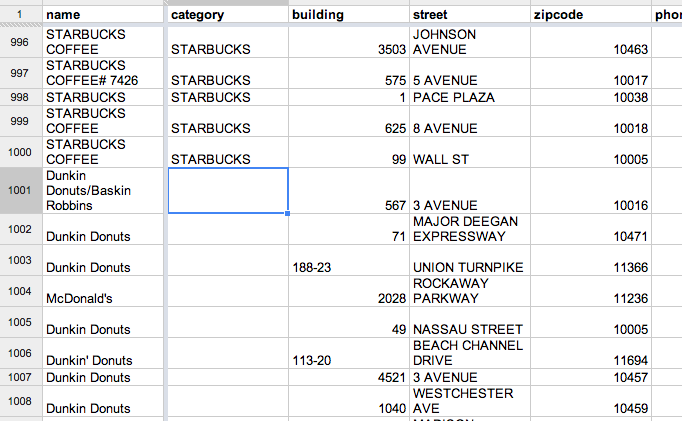
Task: Select row header 1000
Action: (21, 152)
